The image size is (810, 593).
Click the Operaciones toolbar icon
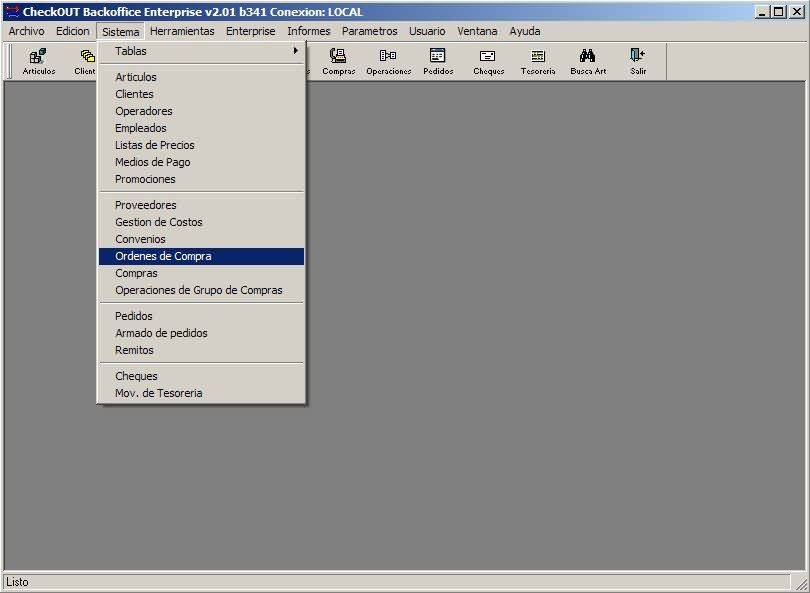click(x=388, y=61)
